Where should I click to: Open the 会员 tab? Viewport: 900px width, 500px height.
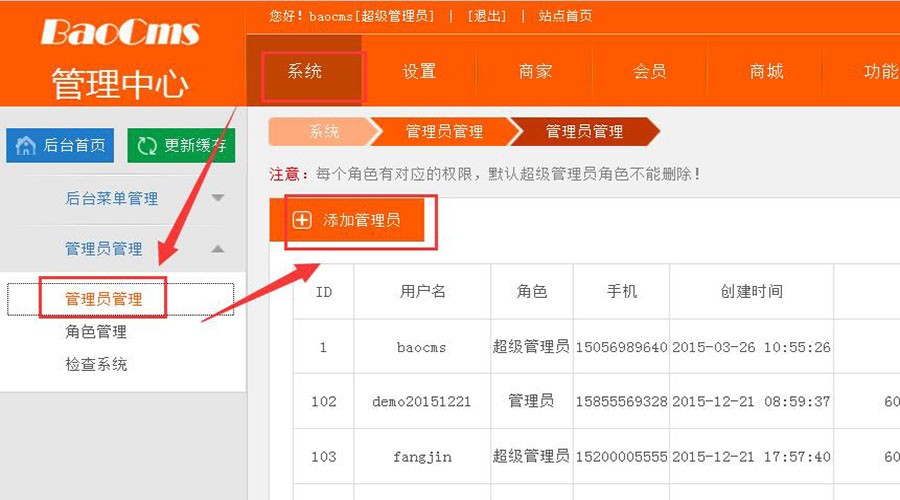[650, 71]
